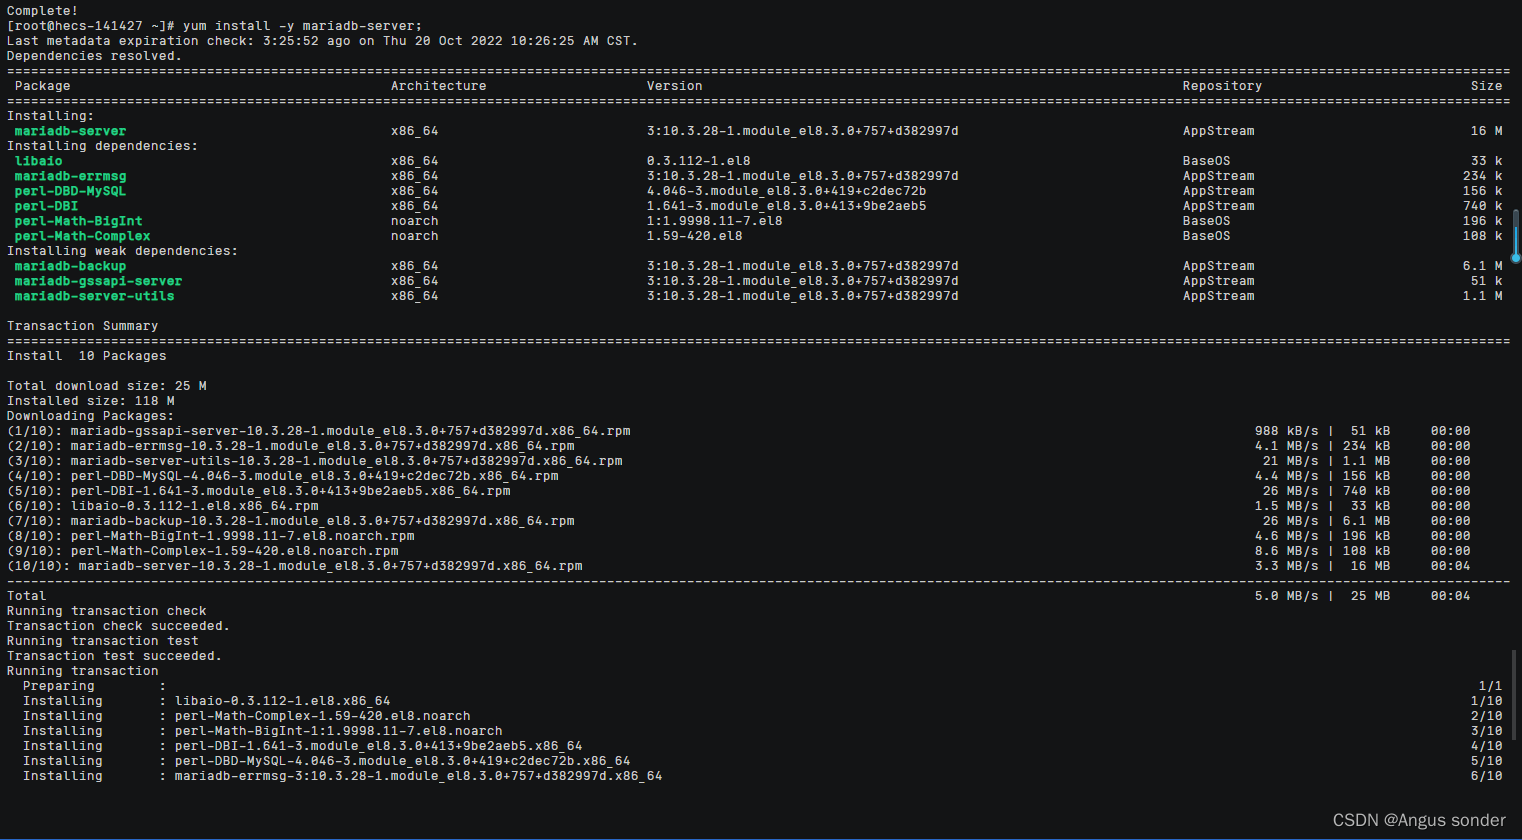This screenshot has height=840, width=1522.
Task: Select the mariadb-errmsg package name
Action: pos(69,176)
